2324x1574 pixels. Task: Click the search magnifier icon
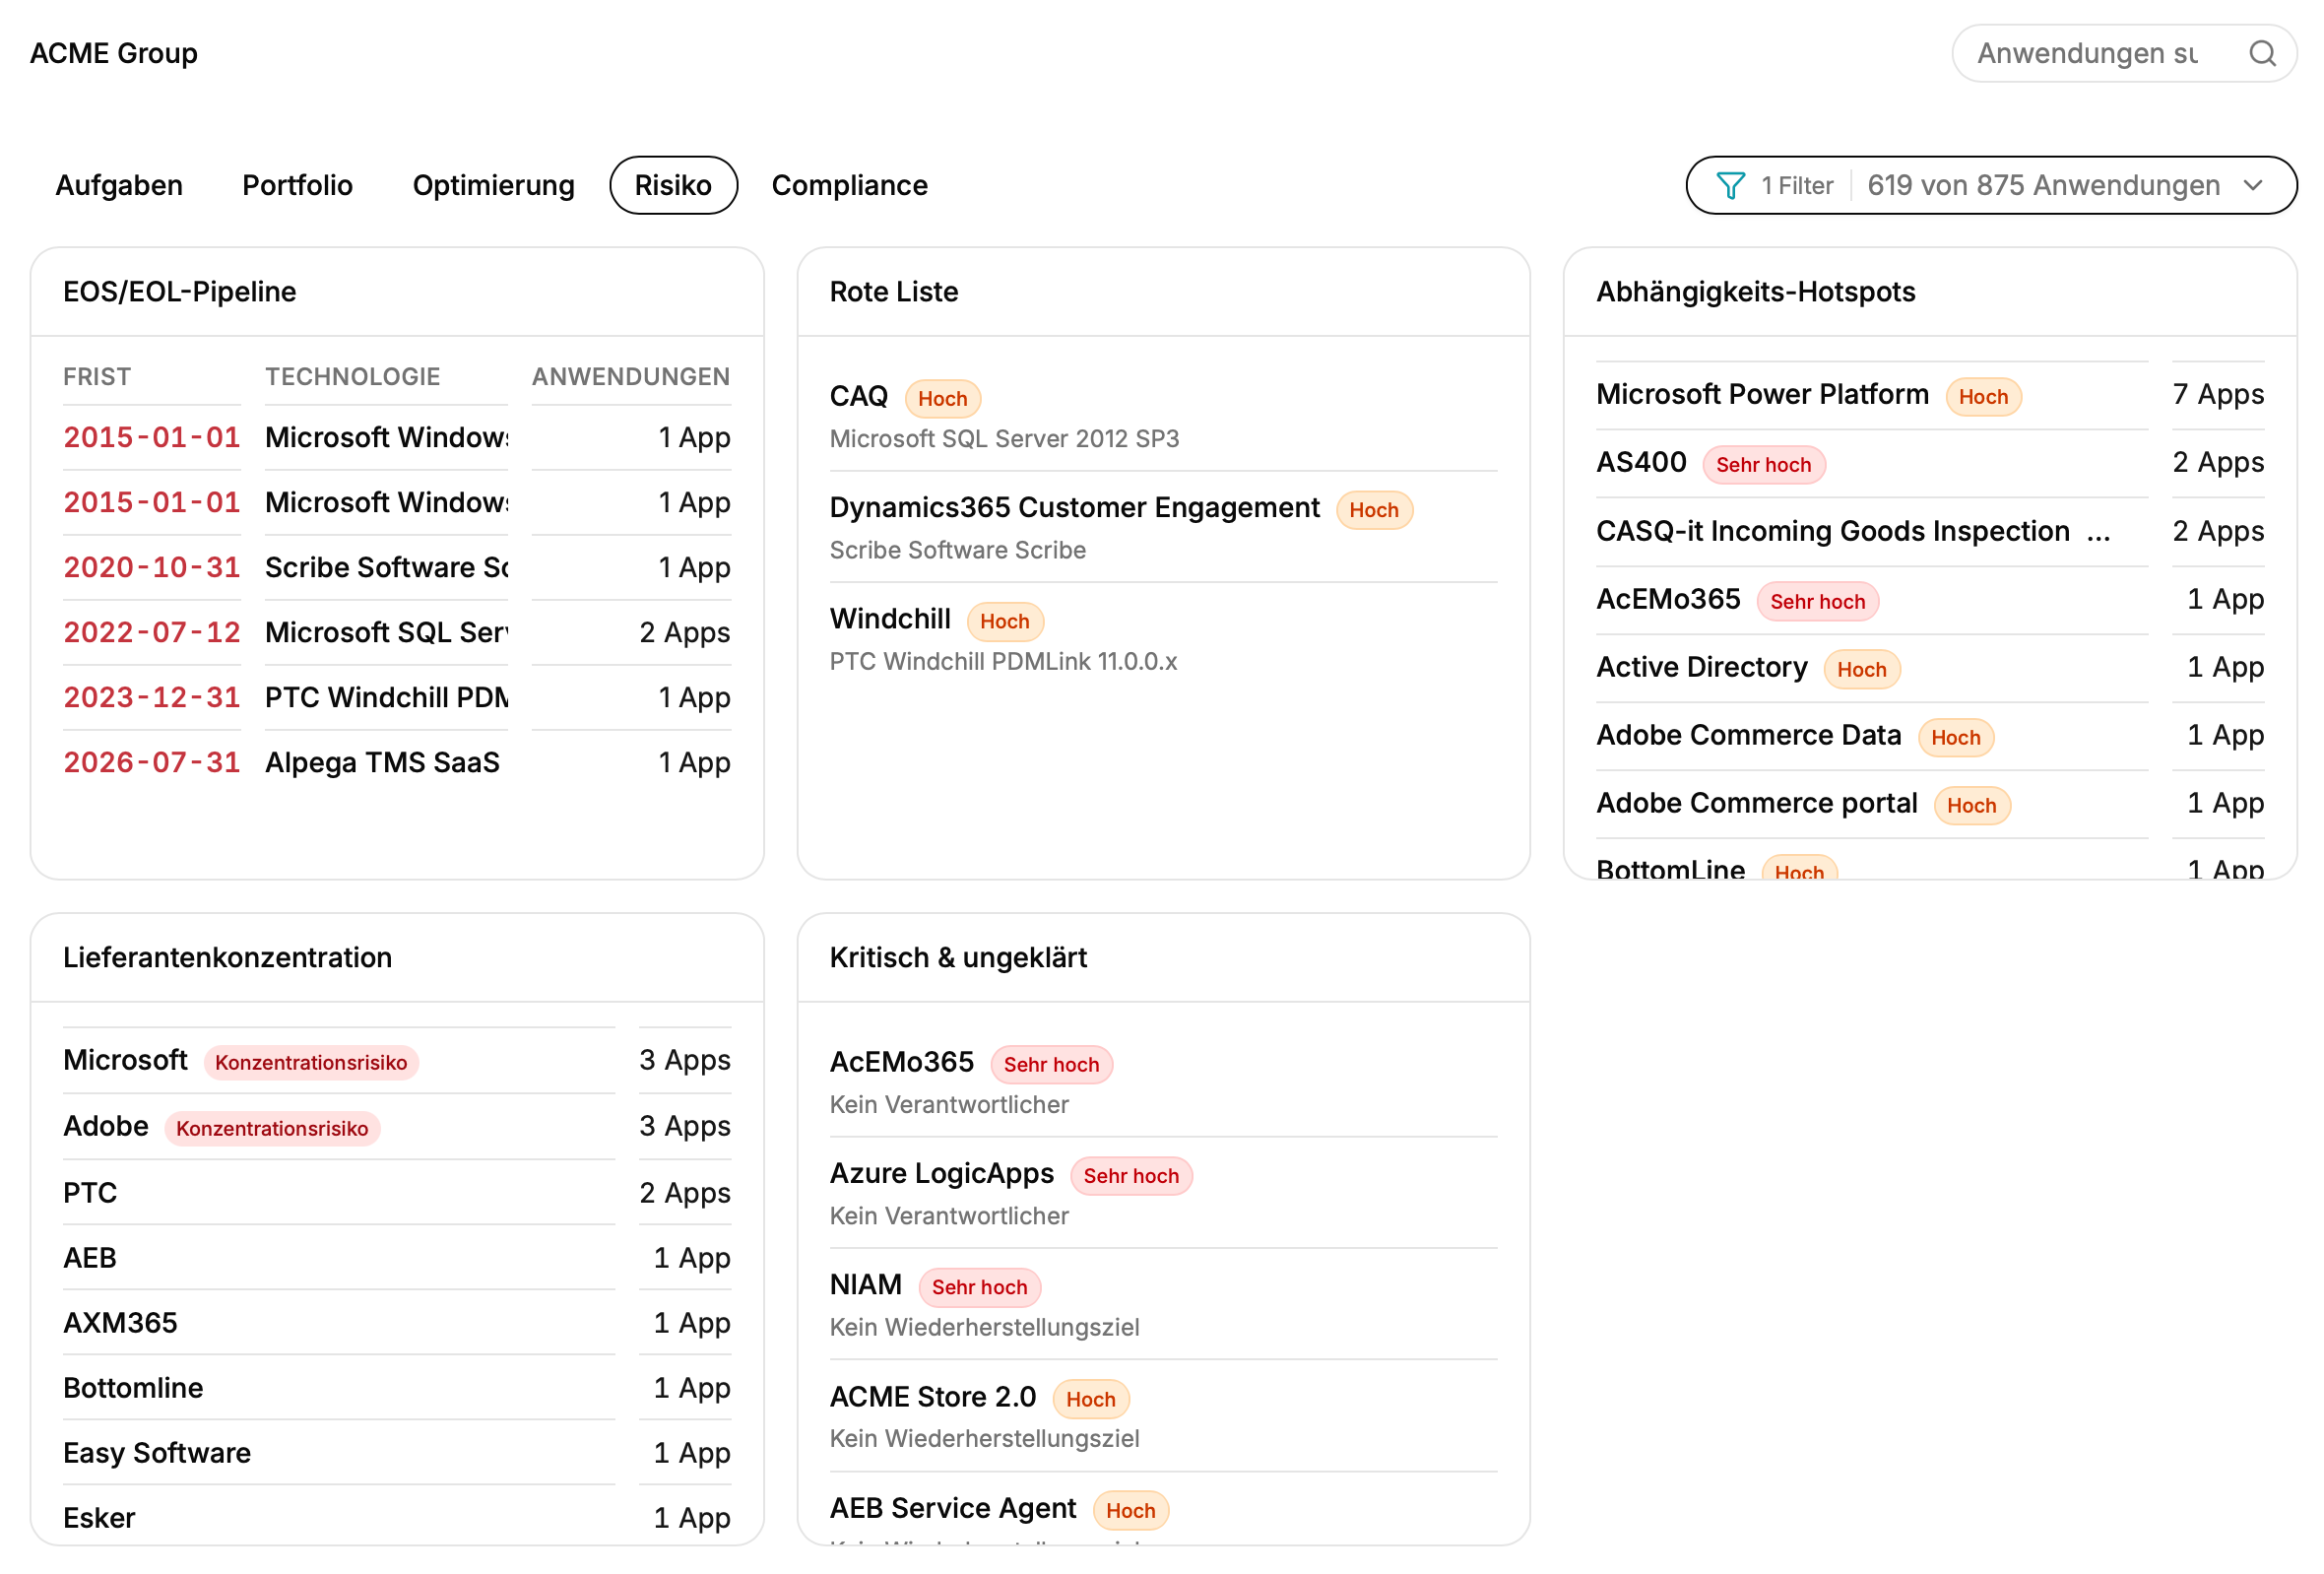pyautogui.click(x=2262, y=53)
